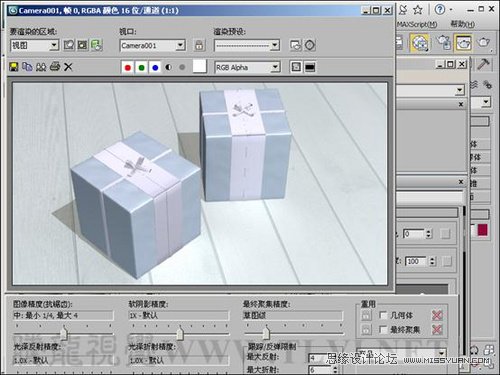Open the MAXScript menu
The width and height of the screenshot is (500, 375).
click(x=417, y=24)
